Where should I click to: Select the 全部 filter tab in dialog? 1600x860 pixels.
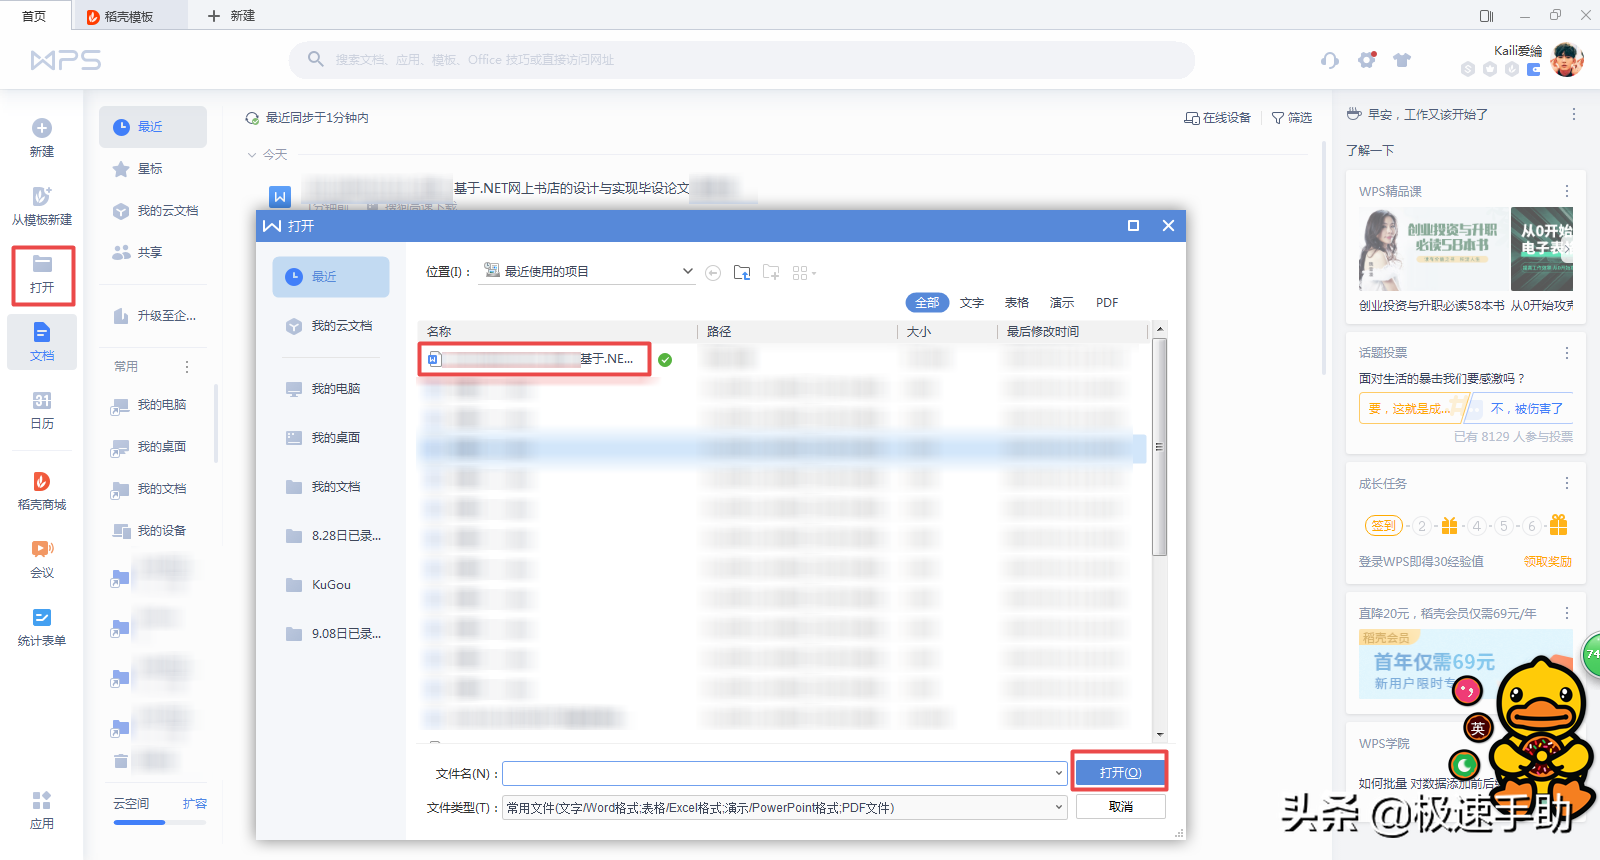(x=927, y=303)
